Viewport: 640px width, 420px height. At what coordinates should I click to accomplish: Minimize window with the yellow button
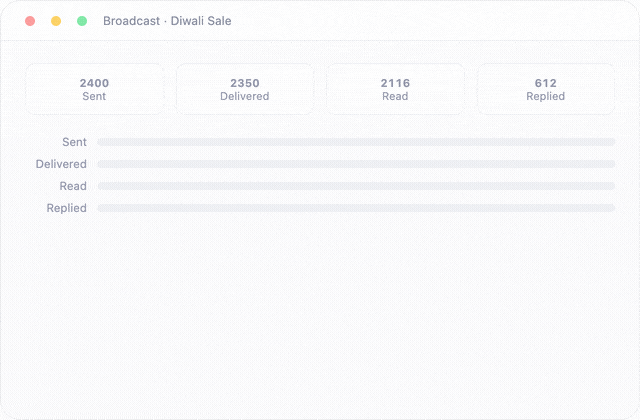[56, 21]
